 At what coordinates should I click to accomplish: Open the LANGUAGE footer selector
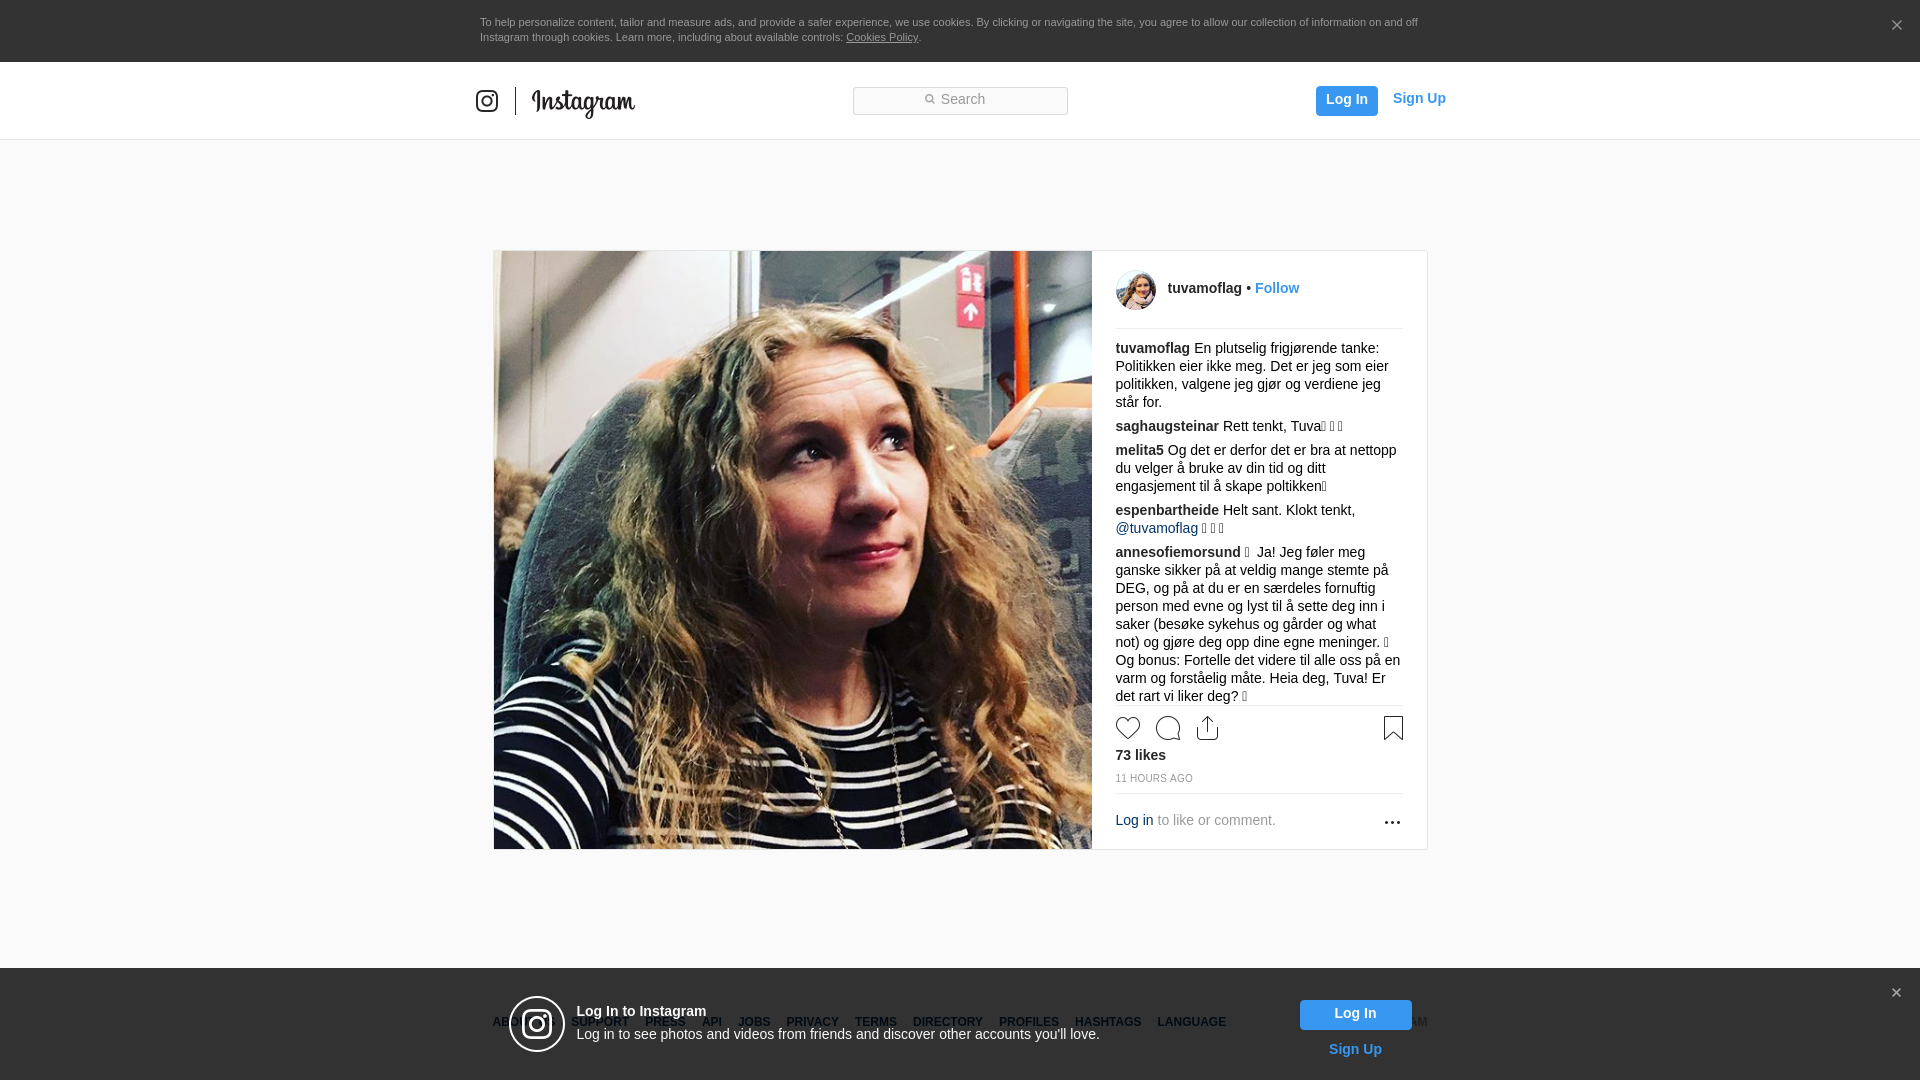tap(1191, 1022)
